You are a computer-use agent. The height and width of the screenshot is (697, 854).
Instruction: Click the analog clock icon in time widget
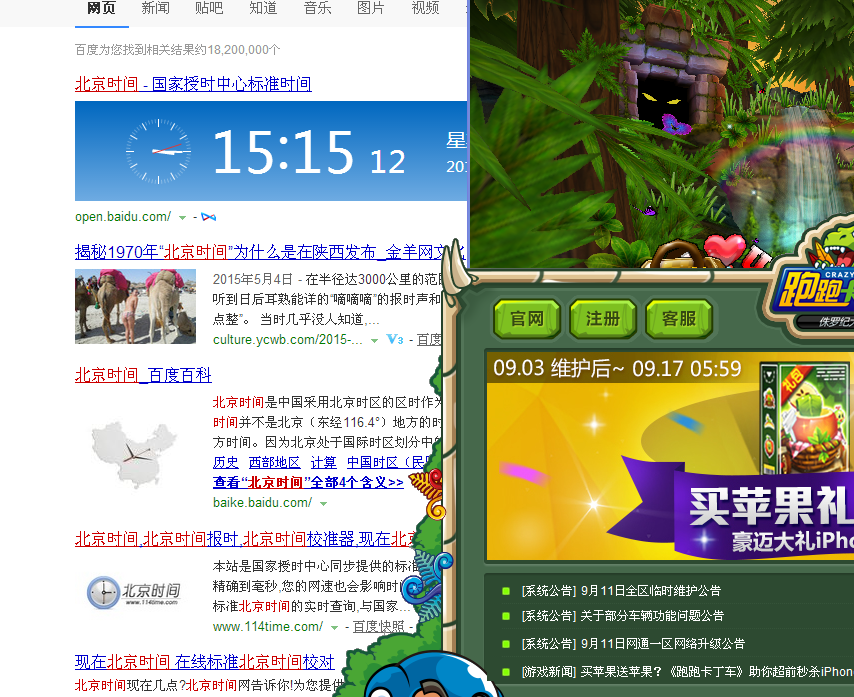tap(158, 151)
